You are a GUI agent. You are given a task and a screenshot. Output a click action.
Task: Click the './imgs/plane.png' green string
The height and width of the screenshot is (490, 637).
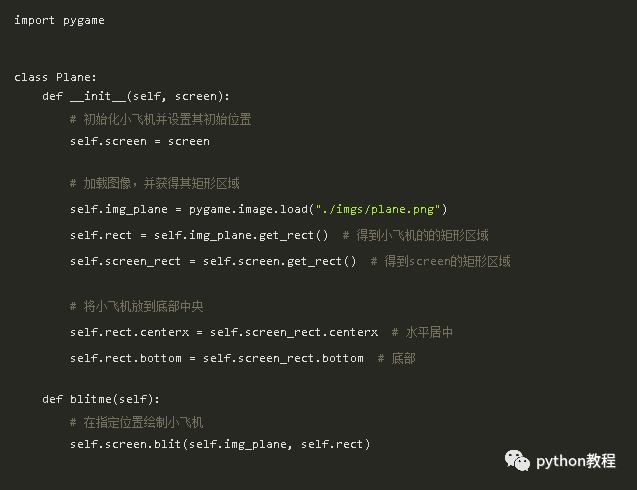[x=378, y=209]
